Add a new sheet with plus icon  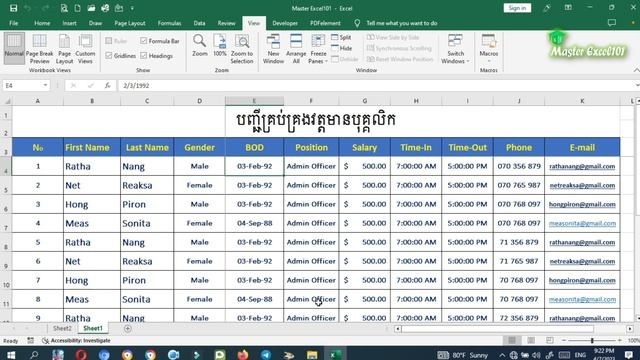point(128,329)
